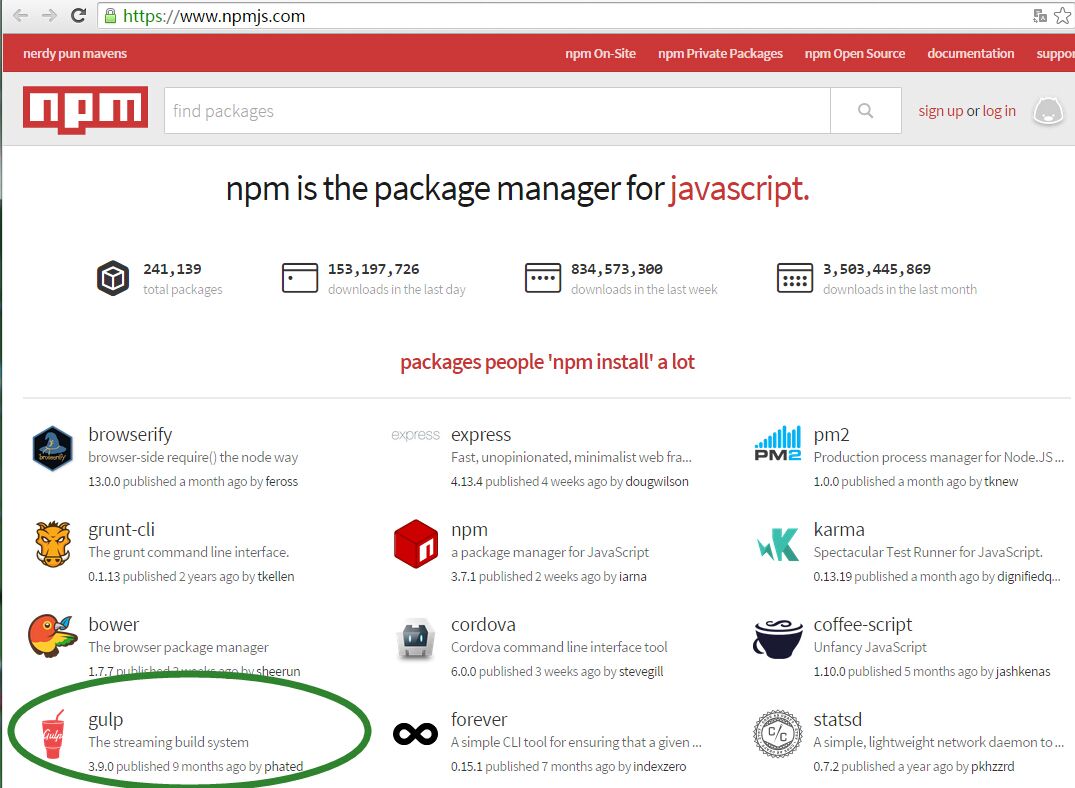Click the total packages cube icon

tap(112, 278)
